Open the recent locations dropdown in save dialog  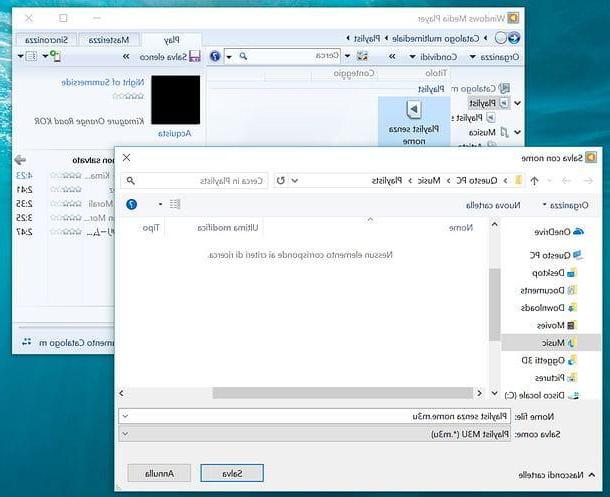coord(549,181)
